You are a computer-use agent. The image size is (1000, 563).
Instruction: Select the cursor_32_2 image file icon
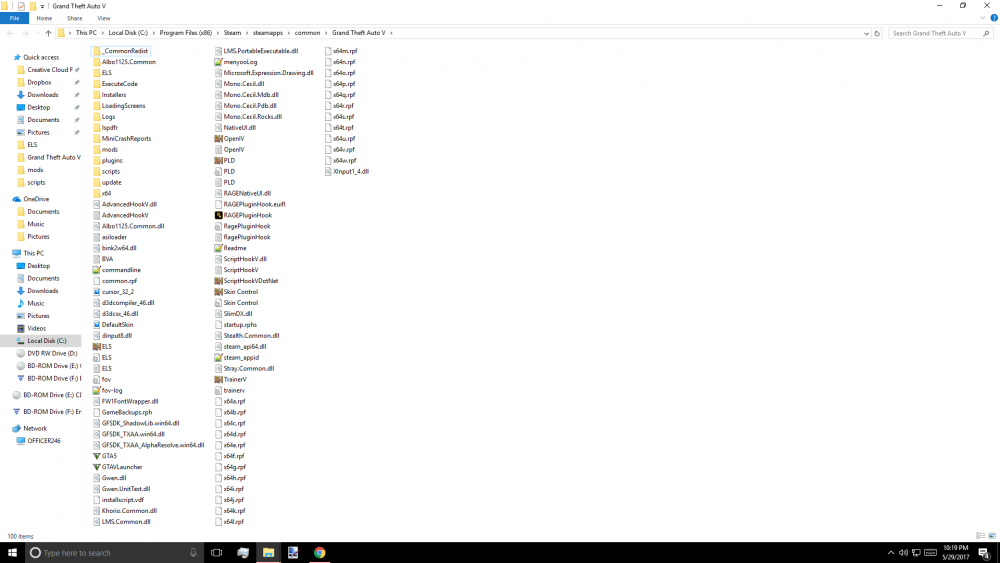(96, 291)
